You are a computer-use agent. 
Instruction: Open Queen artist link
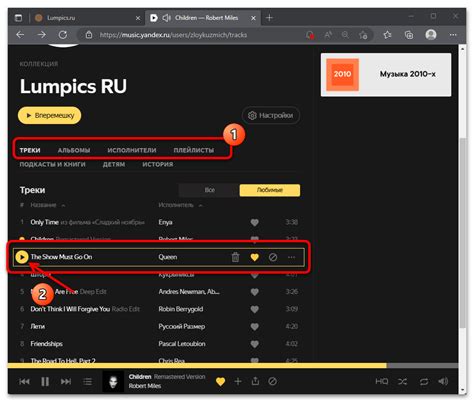click(168, 257)
